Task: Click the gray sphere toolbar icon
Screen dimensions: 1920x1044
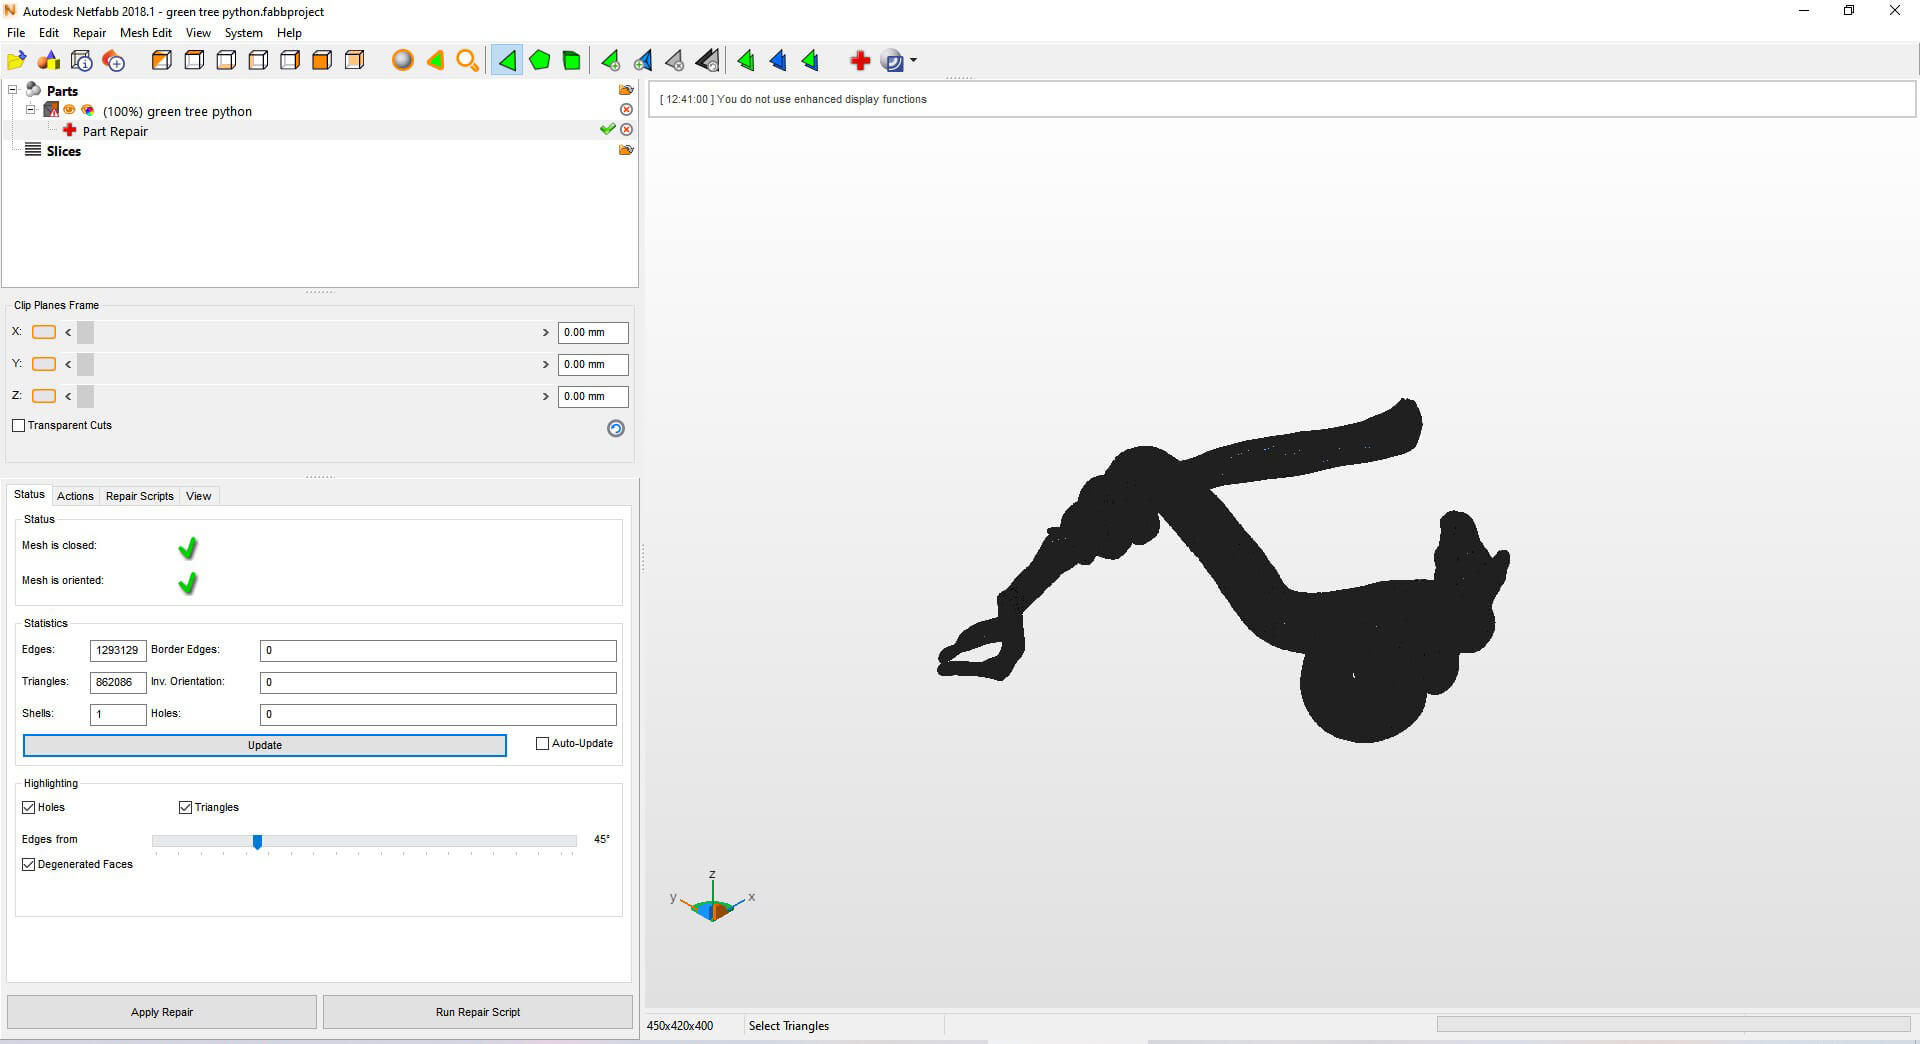Action: click(402, 61)
